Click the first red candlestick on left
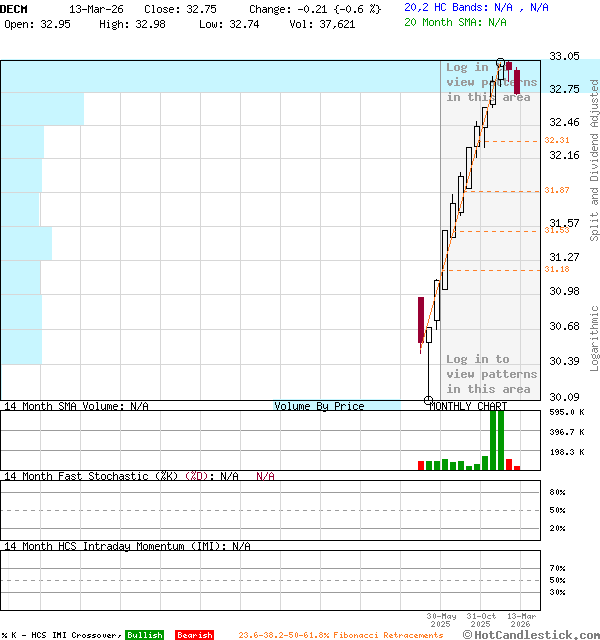The width and height of the screenshot is (600, 640). 421,321
